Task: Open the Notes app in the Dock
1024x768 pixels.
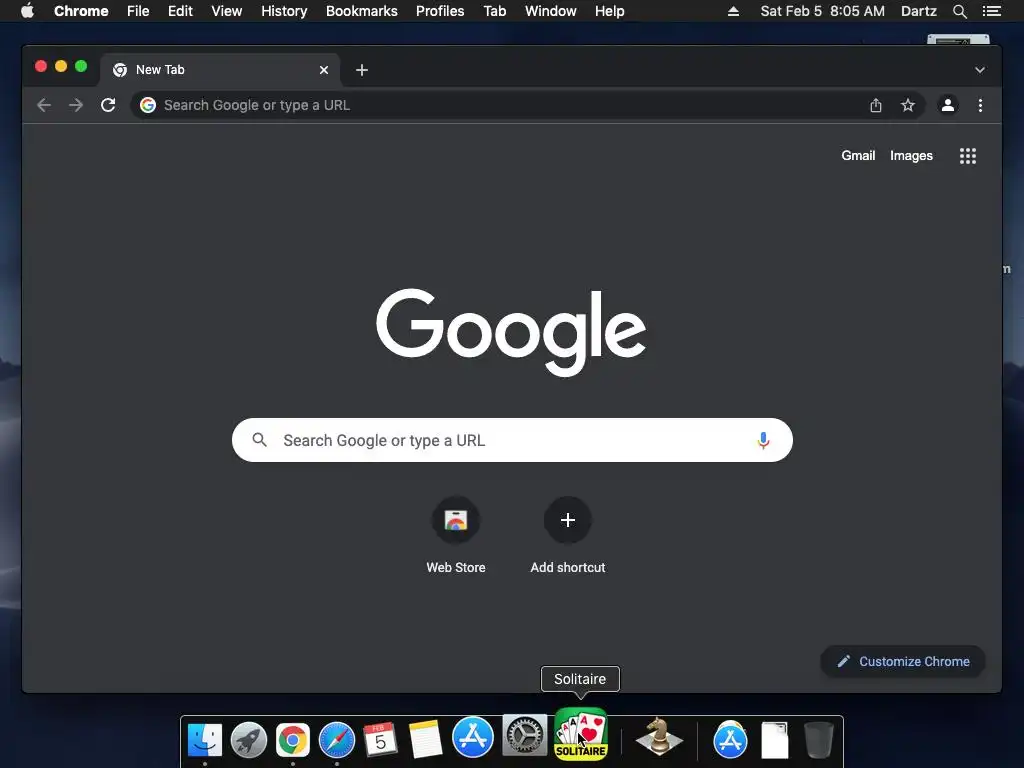Action: (x=425, y=740)
